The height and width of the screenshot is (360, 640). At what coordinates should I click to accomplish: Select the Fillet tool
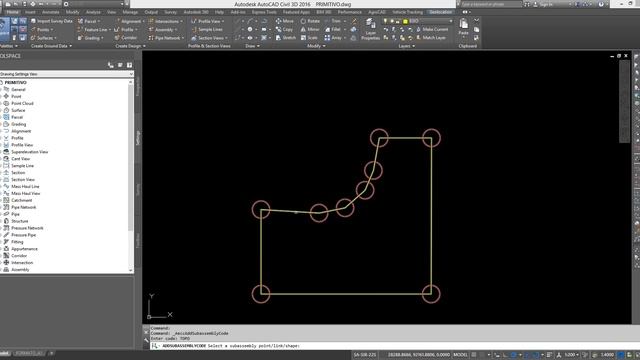333,29
